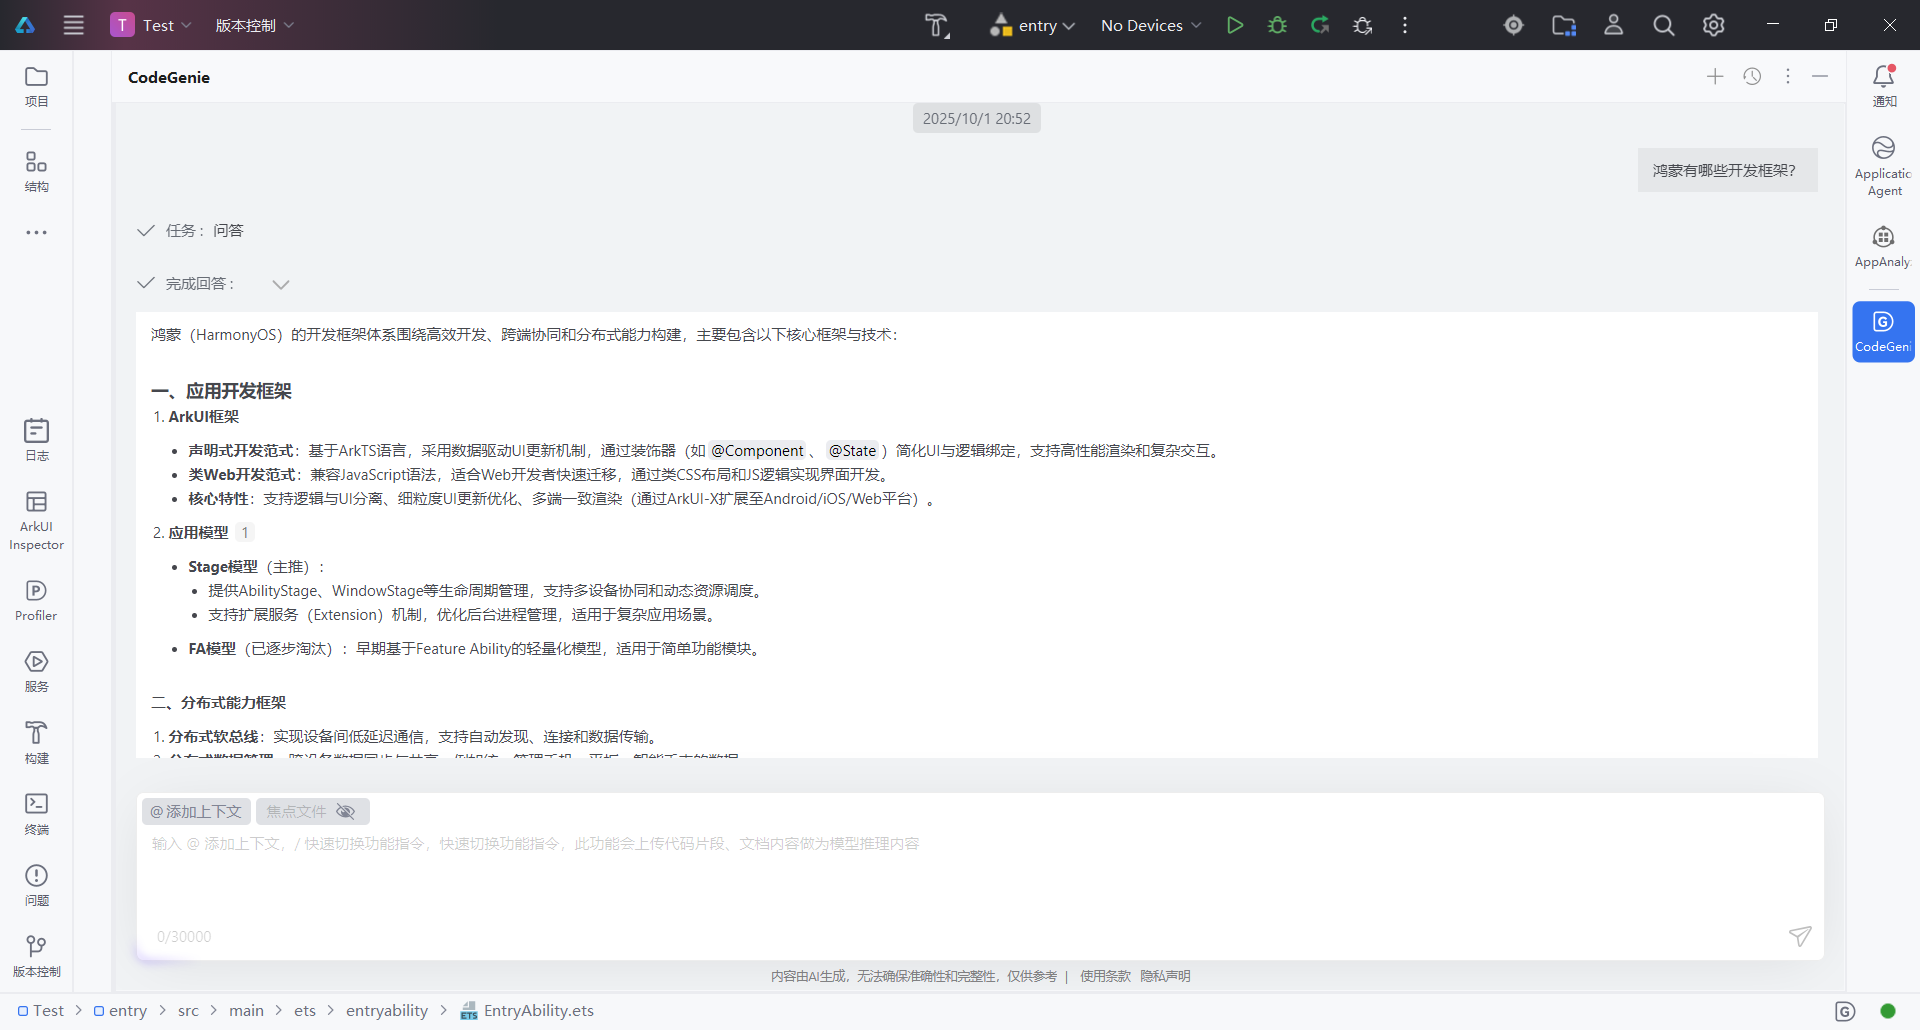1920x1030 pixels.
Task: Click the CodeGenie panel title
Action: pos(169,77)
